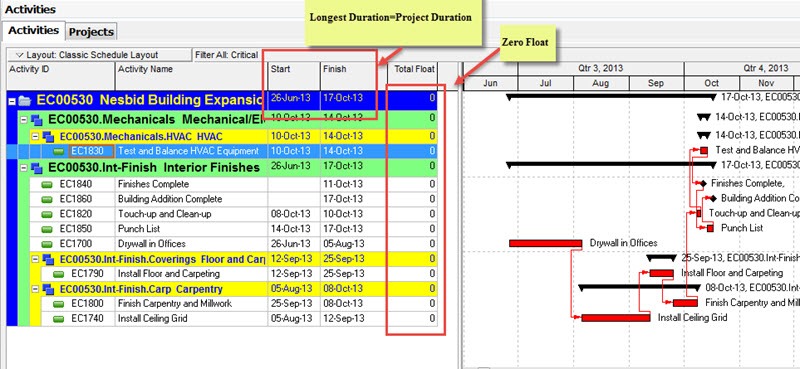The width and height of the screenshot is (800, 369).
Task: Select the Install Ceiling Grid name cell
Action: click(191, 318)
